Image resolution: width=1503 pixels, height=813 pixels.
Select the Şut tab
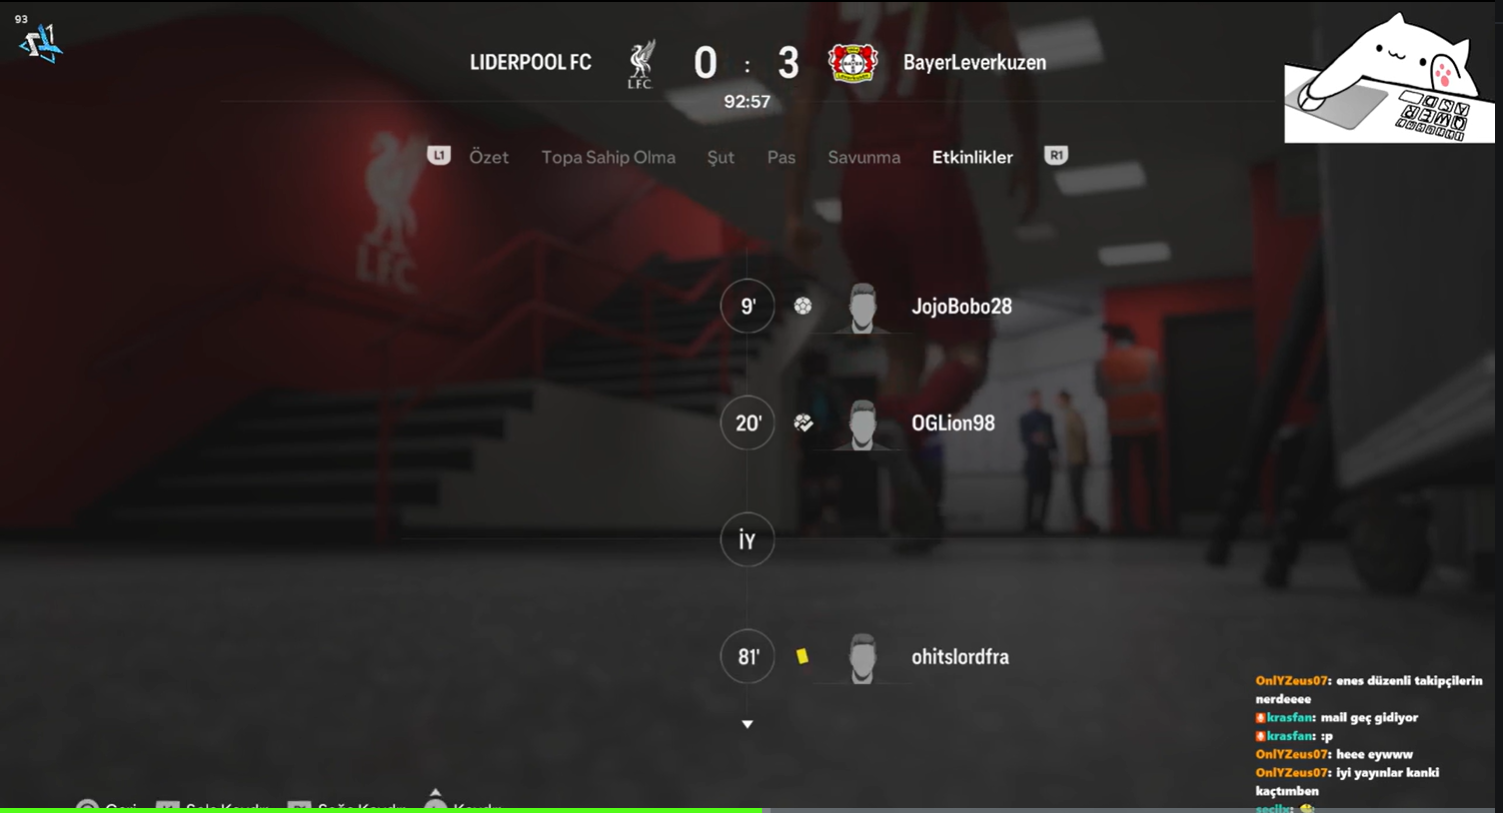pos(720,157)
